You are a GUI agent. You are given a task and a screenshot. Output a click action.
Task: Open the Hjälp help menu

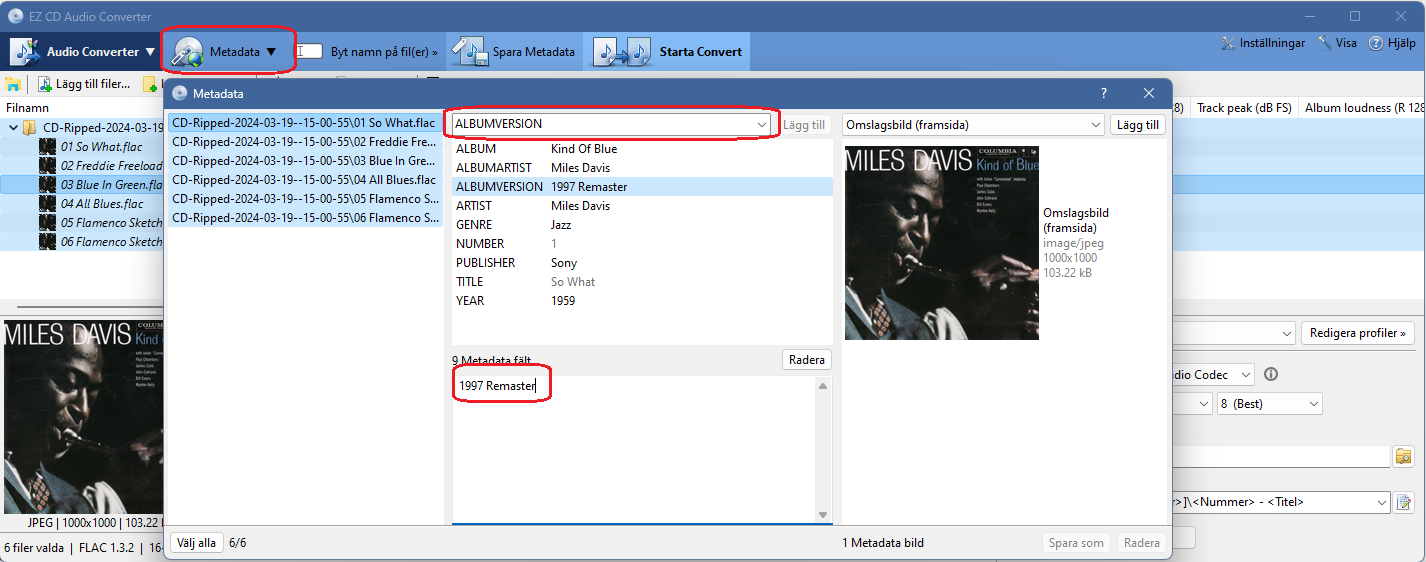pos(1392,43)
